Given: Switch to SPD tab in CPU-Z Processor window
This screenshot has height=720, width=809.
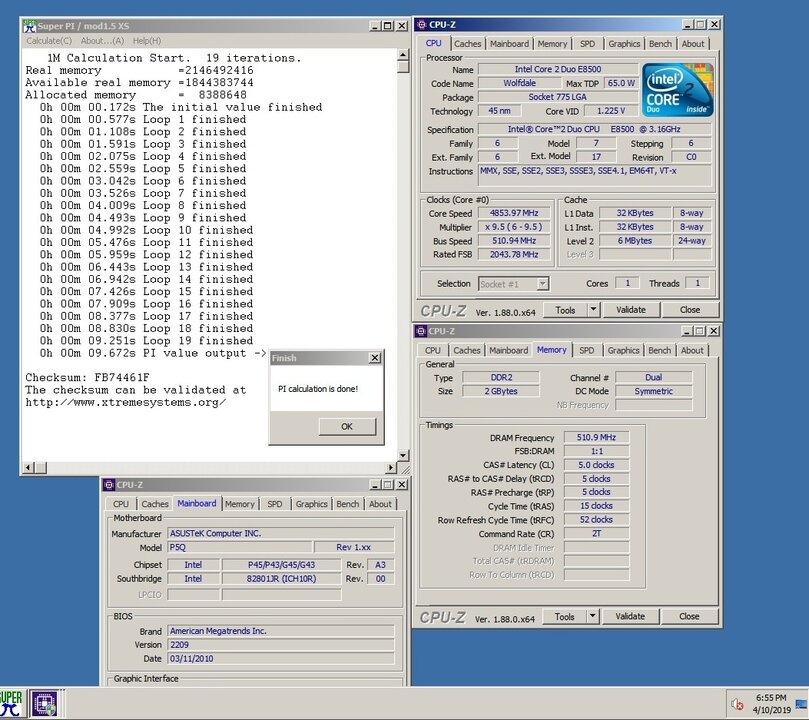Looking at the screenshot, I should [x=587, y=44].
